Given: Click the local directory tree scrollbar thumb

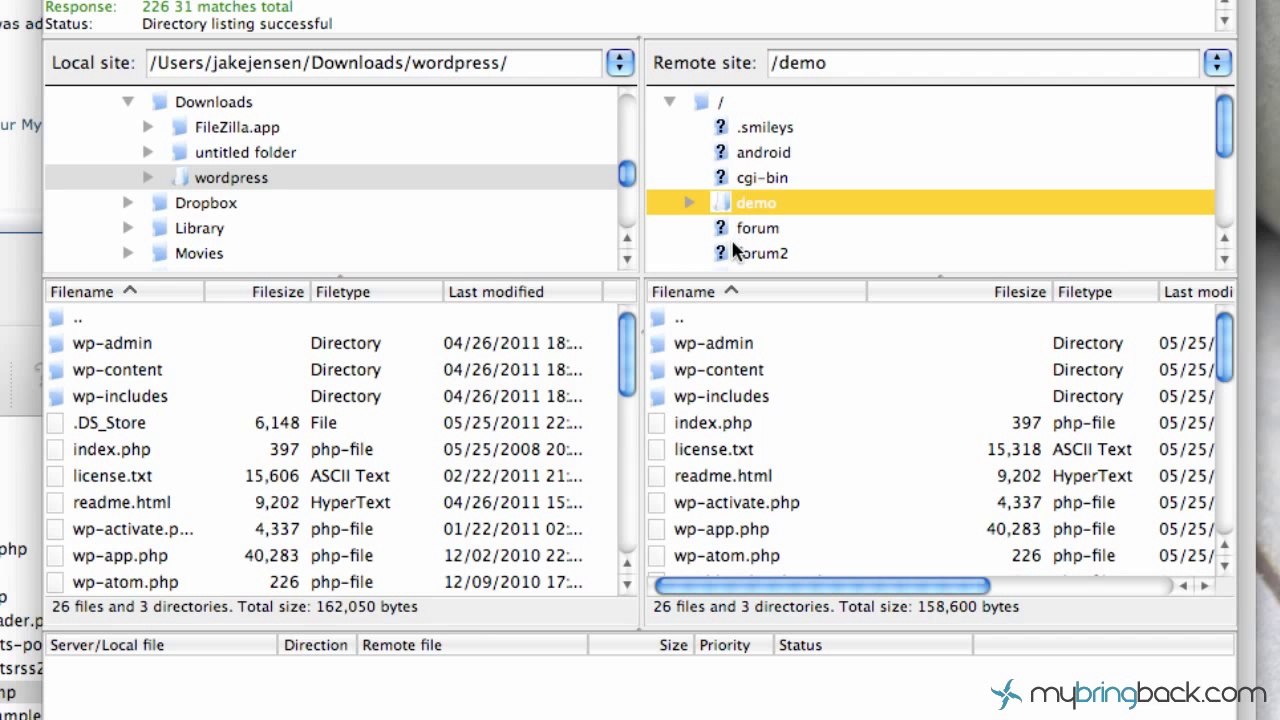Looking at the screenshot, I should point(627,174).
